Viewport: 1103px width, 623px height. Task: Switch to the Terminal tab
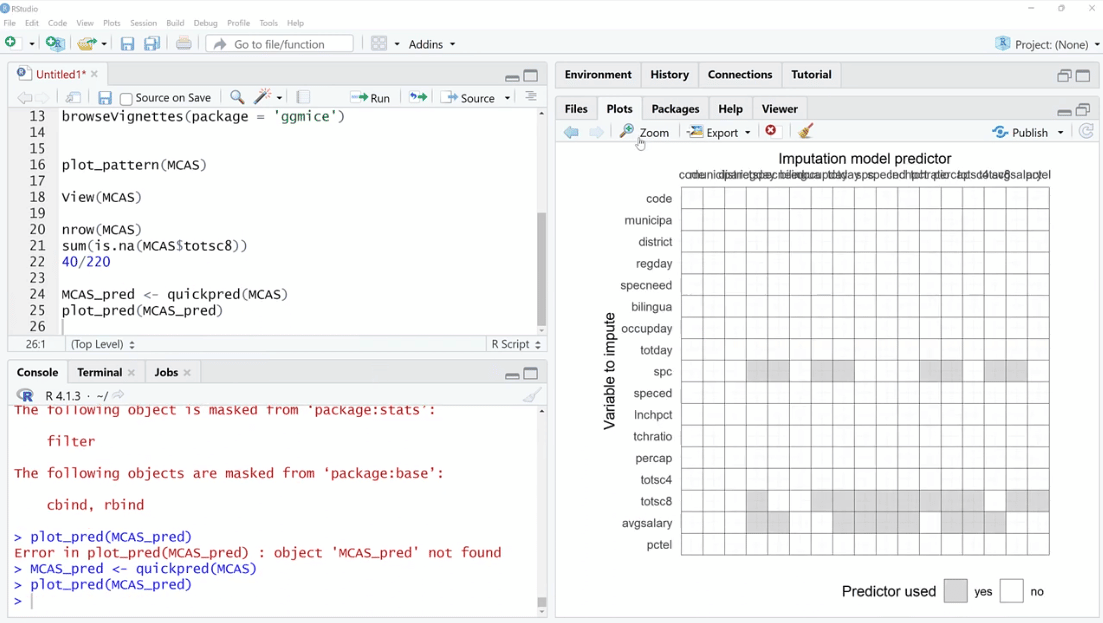coord(99,373)
